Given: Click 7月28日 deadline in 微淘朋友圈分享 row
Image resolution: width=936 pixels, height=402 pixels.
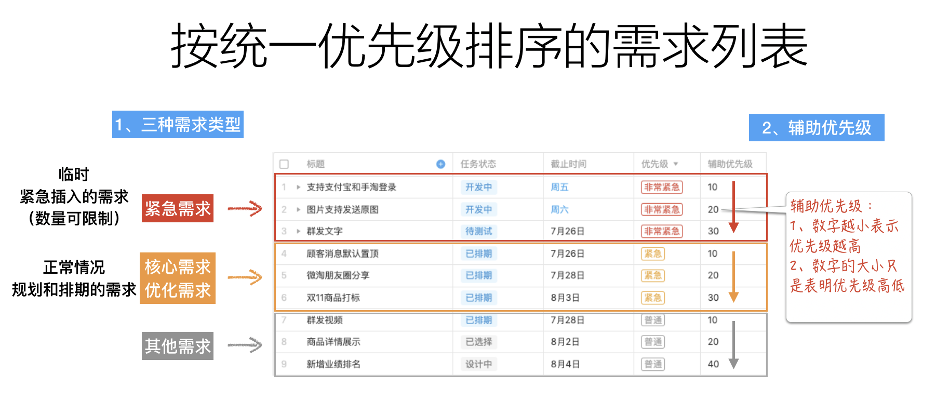Looking at the screenshot, I should (567, 275).
